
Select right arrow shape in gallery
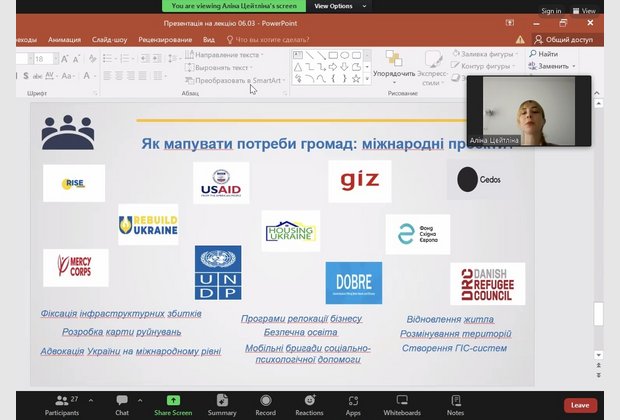point(333,67)
